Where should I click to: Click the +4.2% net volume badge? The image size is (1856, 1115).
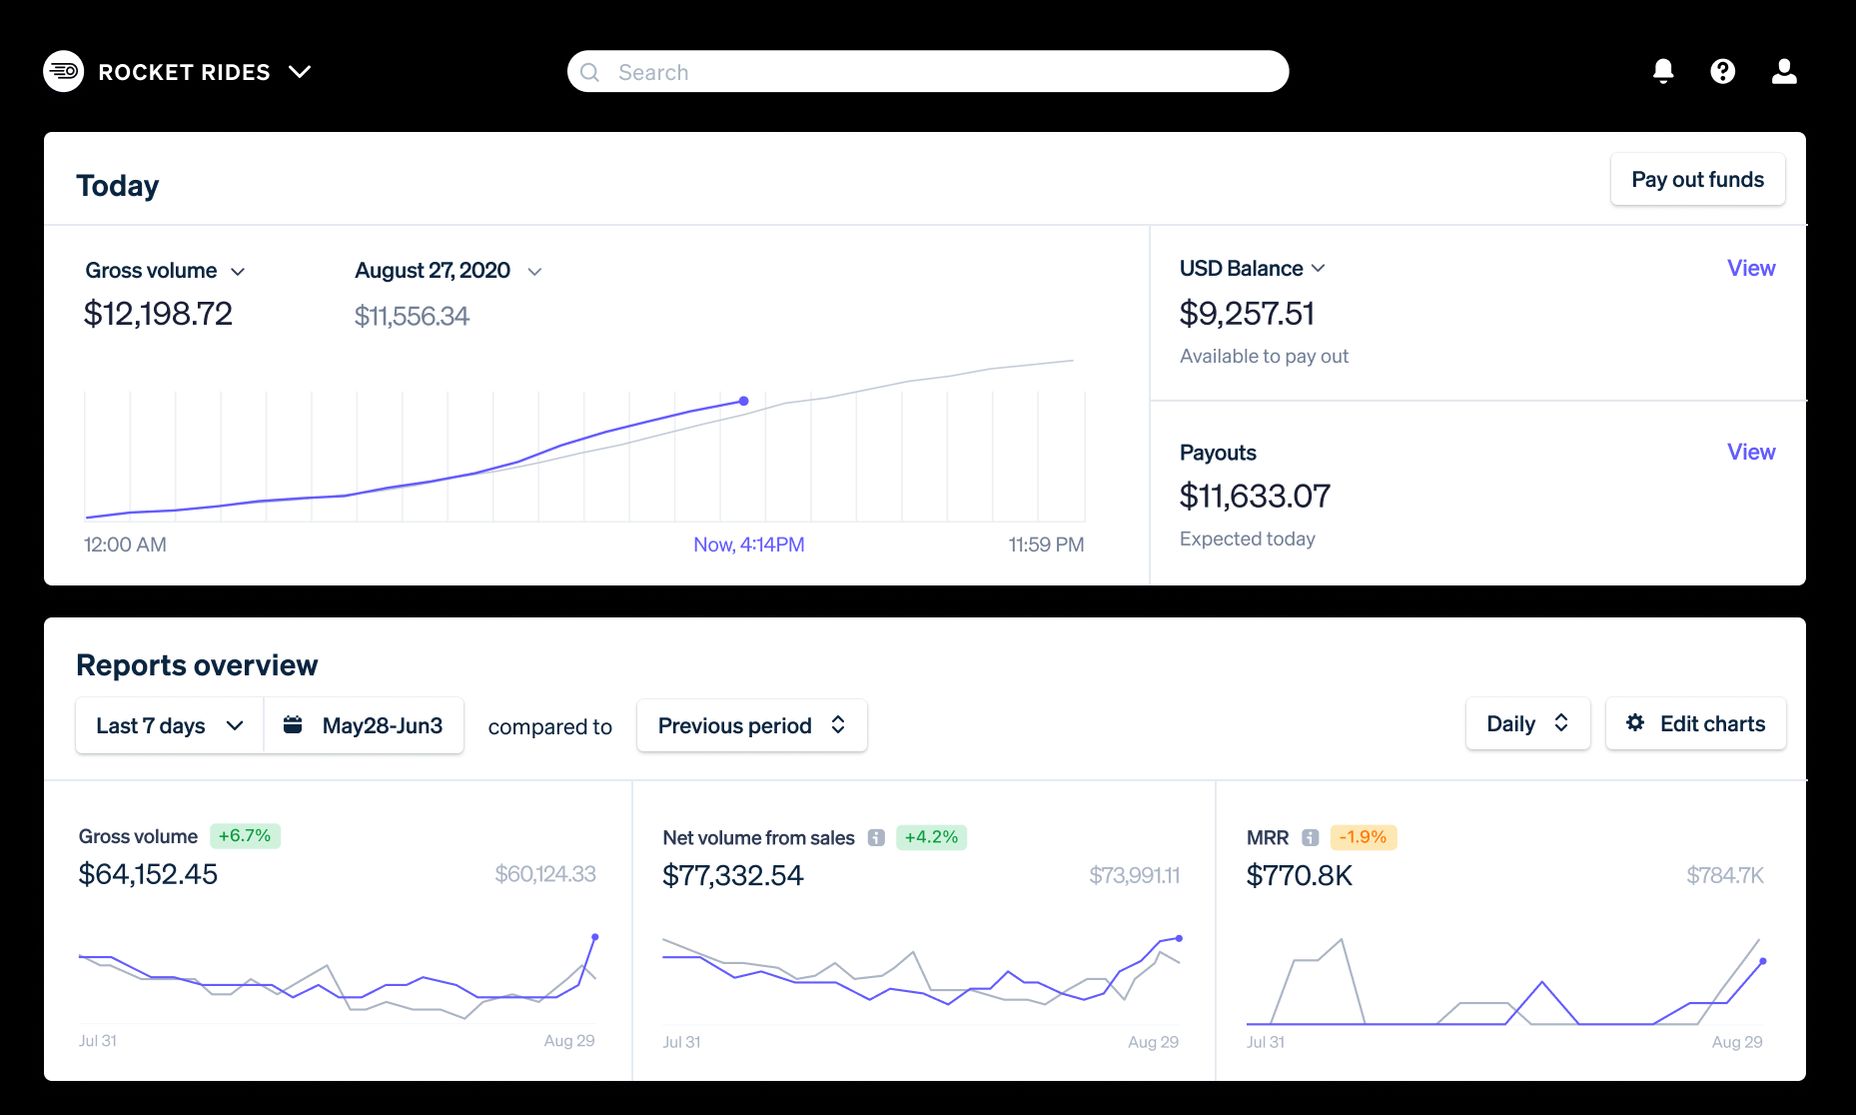point(931,837)
